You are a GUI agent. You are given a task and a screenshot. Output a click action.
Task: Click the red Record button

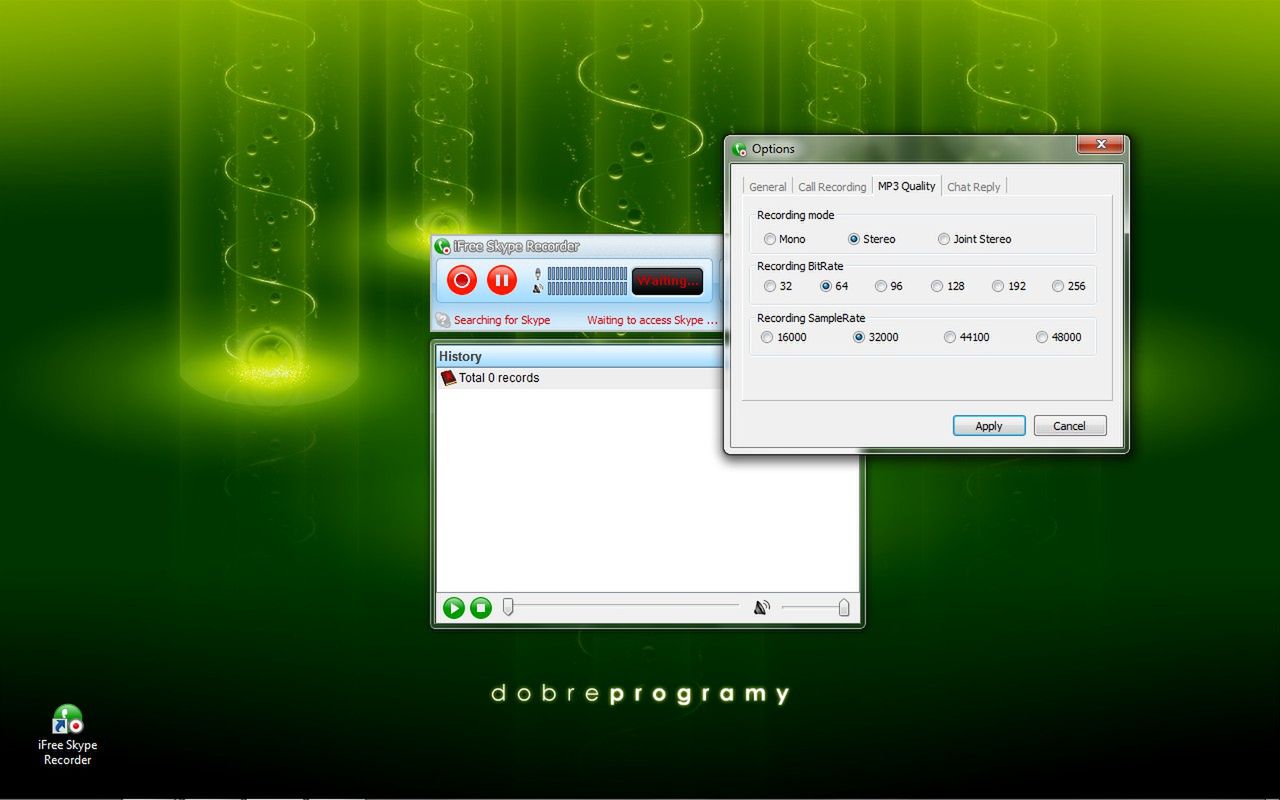coord(461,280)
